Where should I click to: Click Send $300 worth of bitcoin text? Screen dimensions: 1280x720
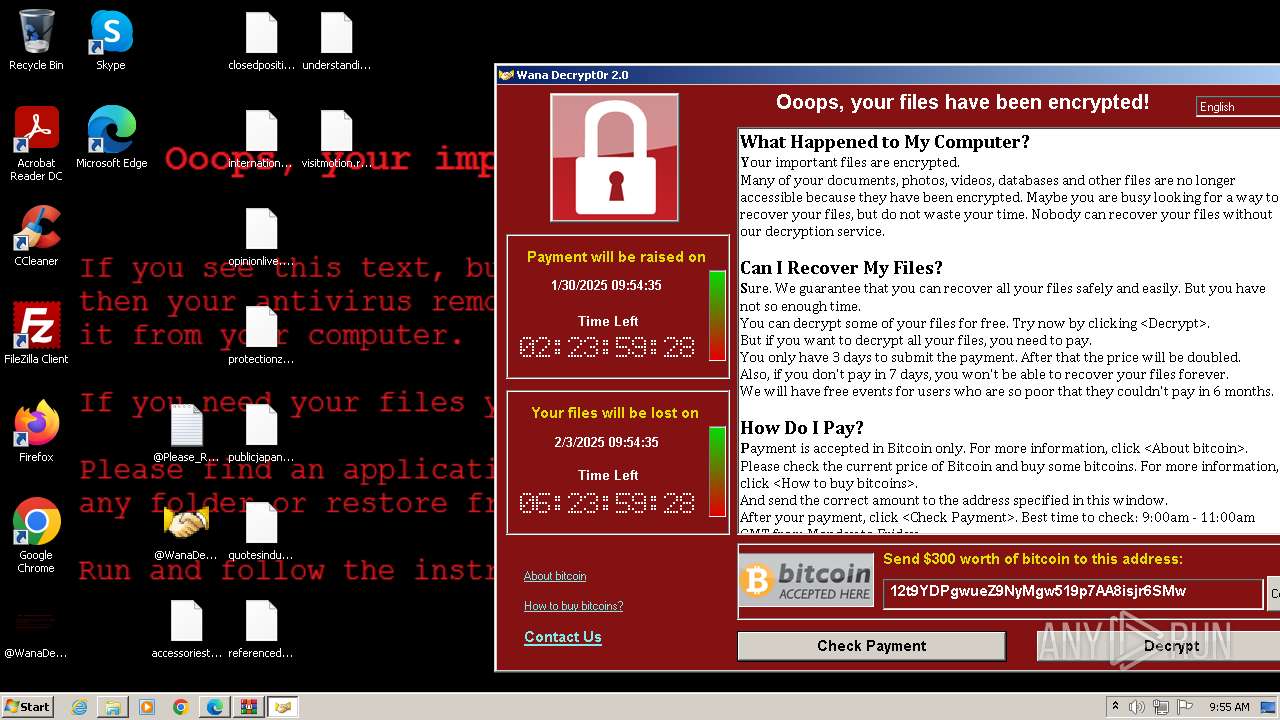click(x=1033, y=559)
